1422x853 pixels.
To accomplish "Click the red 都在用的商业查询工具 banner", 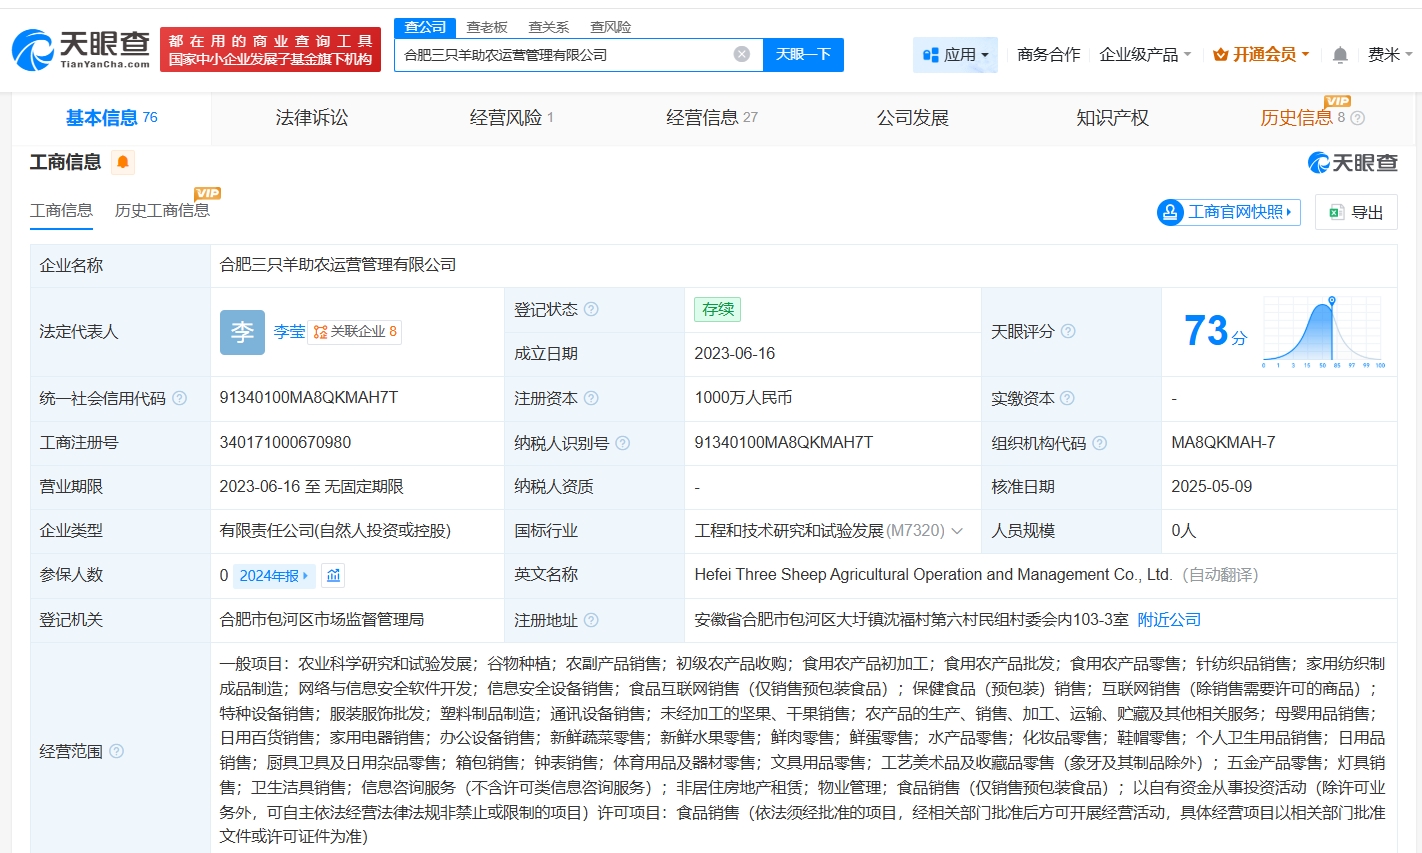I will [x=271, y=50].
